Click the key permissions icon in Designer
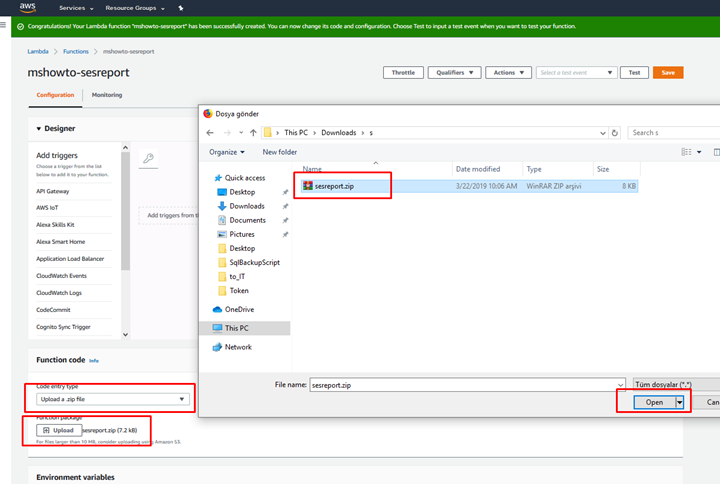 (x=148, y=158)
